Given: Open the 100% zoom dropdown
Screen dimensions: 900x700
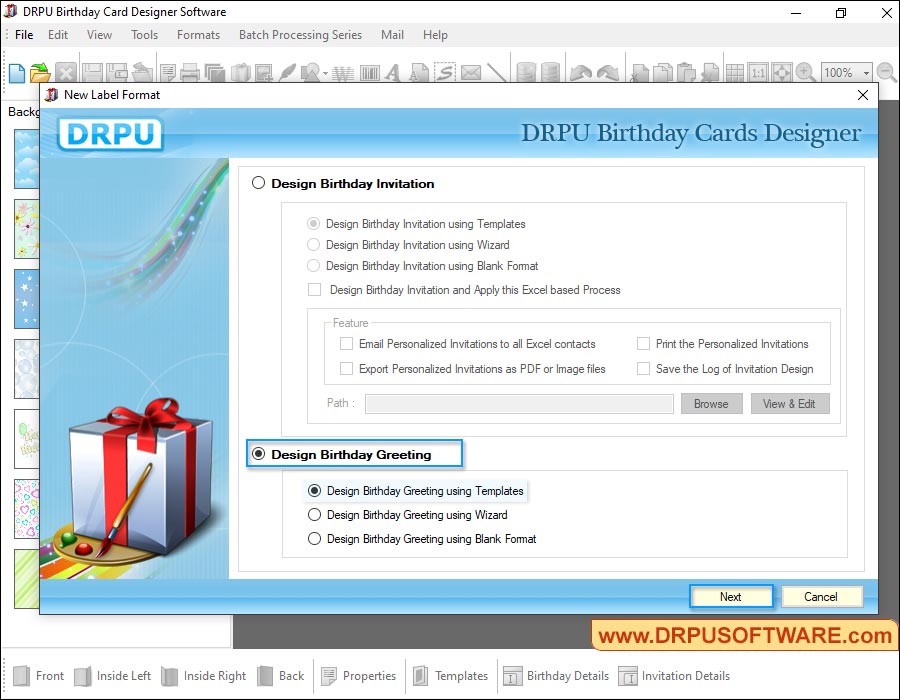Looking at the screenshot, I should 866,72.
